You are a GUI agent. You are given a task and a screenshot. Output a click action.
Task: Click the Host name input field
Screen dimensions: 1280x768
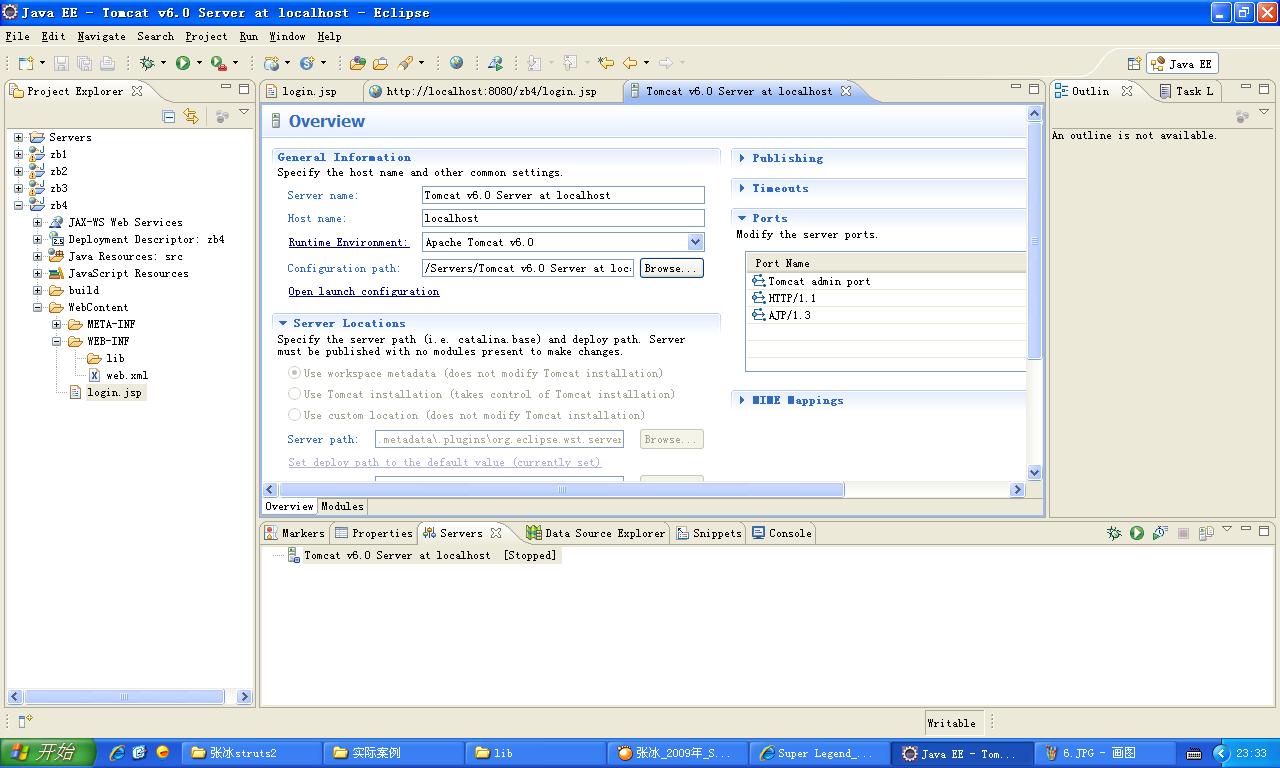(562, 218)
